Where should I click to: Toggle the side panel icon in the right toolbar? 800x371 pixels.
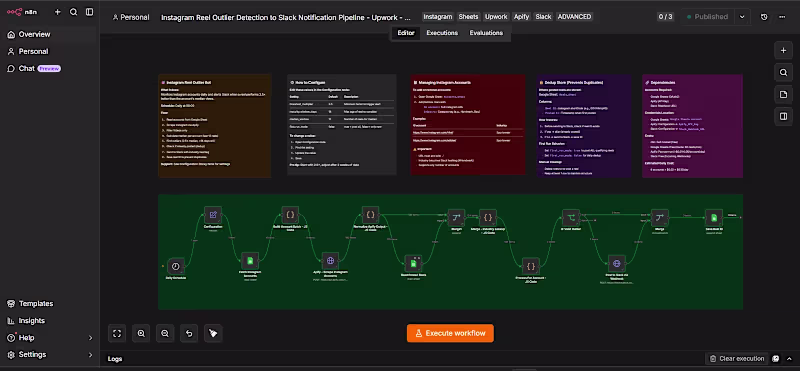[783, 116]
